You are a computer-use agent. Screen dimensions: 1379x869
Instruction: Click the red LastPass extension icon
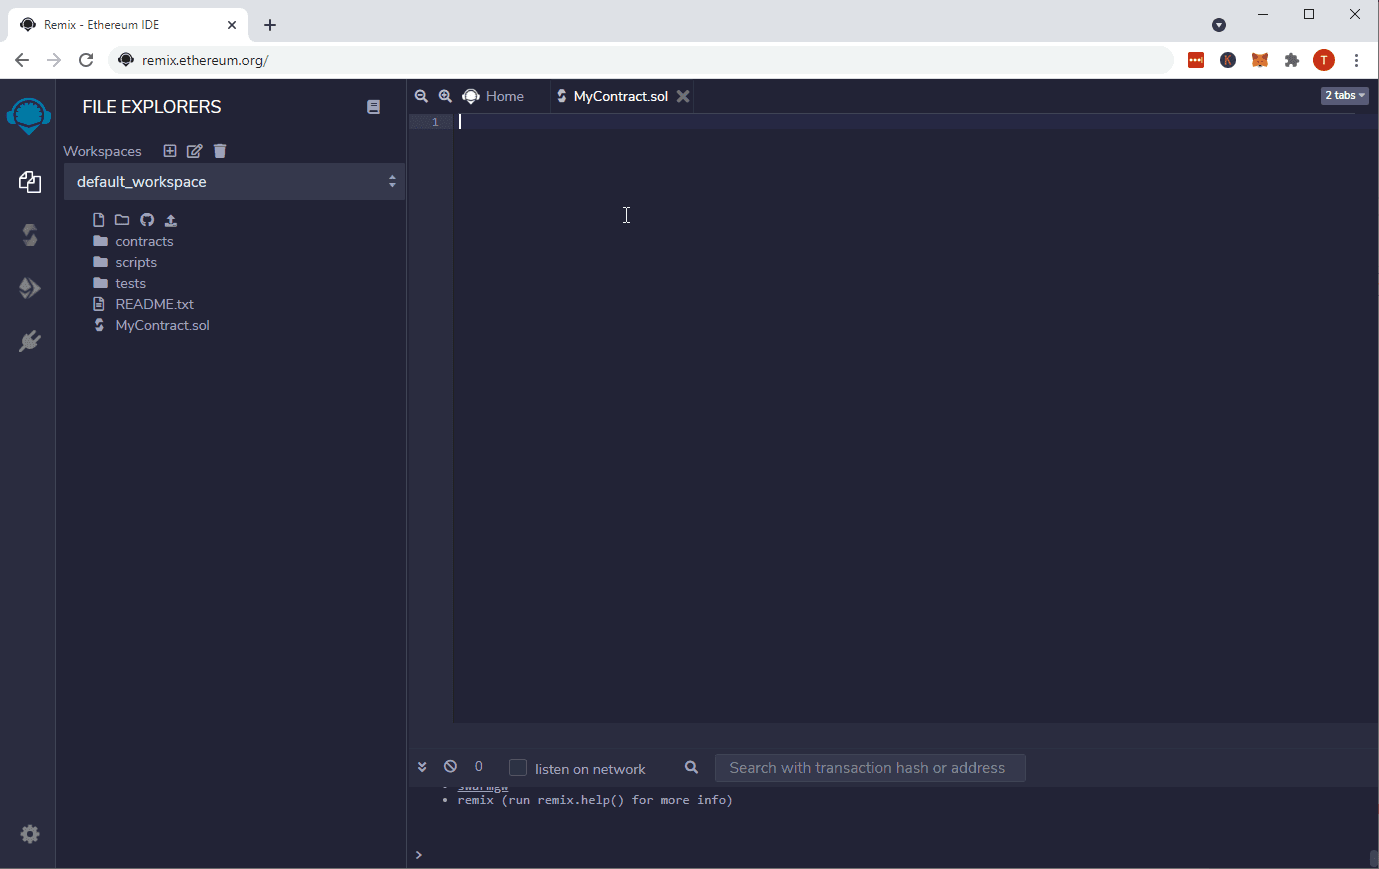(1196, 60)
